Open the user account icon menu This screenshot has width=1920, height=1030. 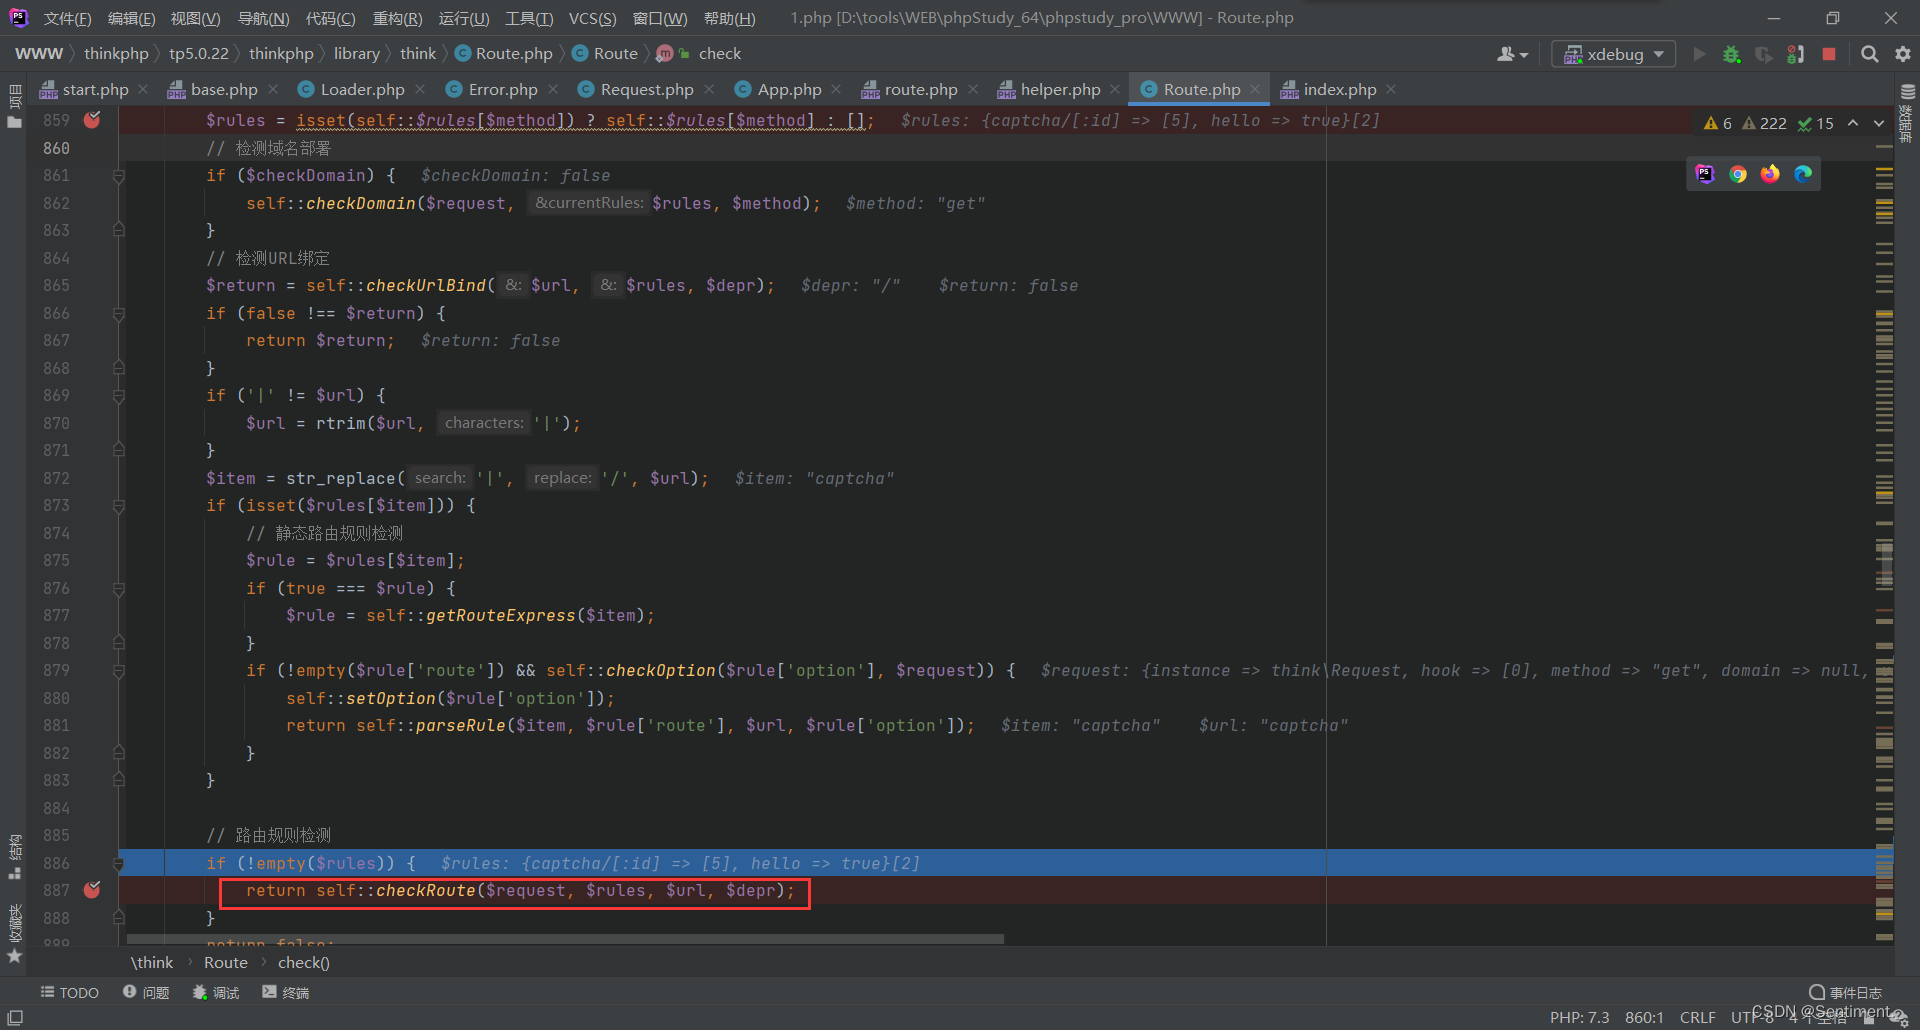1512,54
